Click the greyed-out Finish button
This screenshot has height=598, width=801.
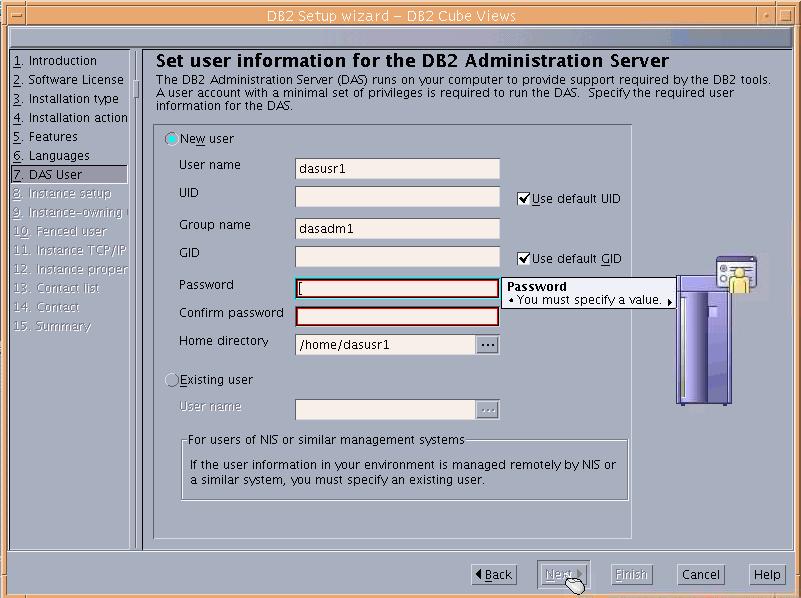click(631, 575)
